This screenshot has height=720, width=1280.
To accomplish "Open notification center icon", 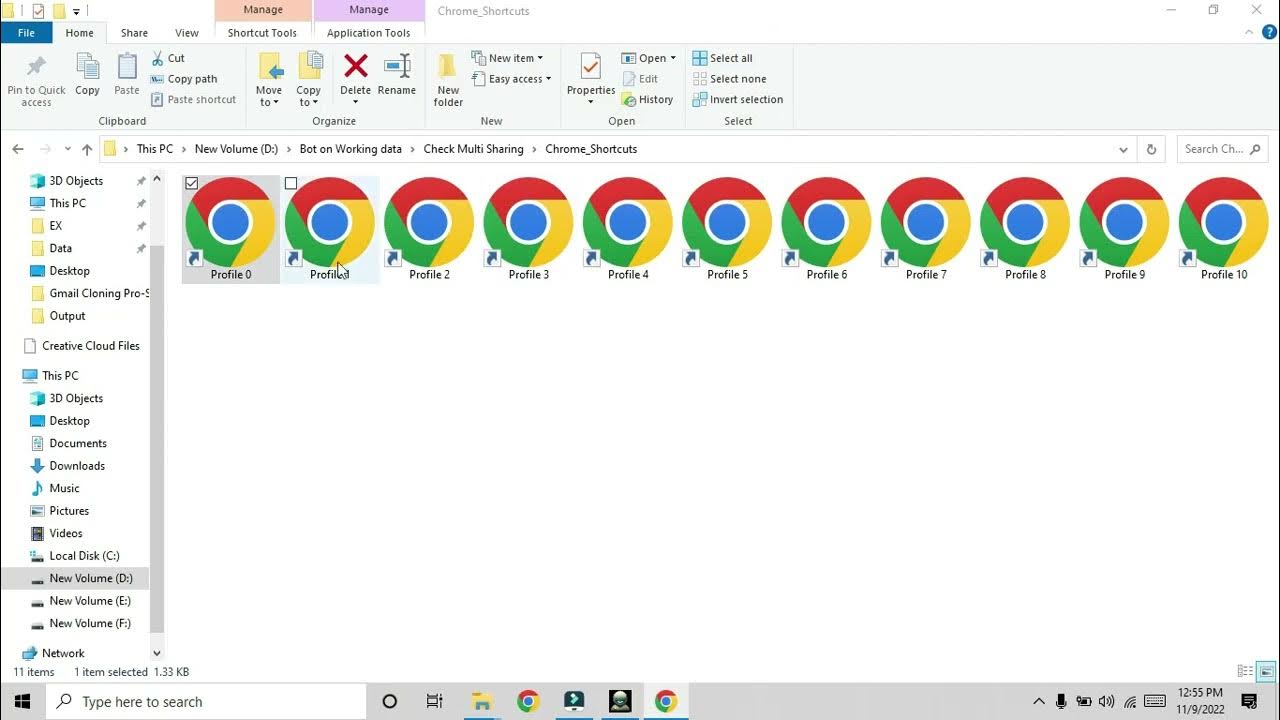I will click(1249, 701).
